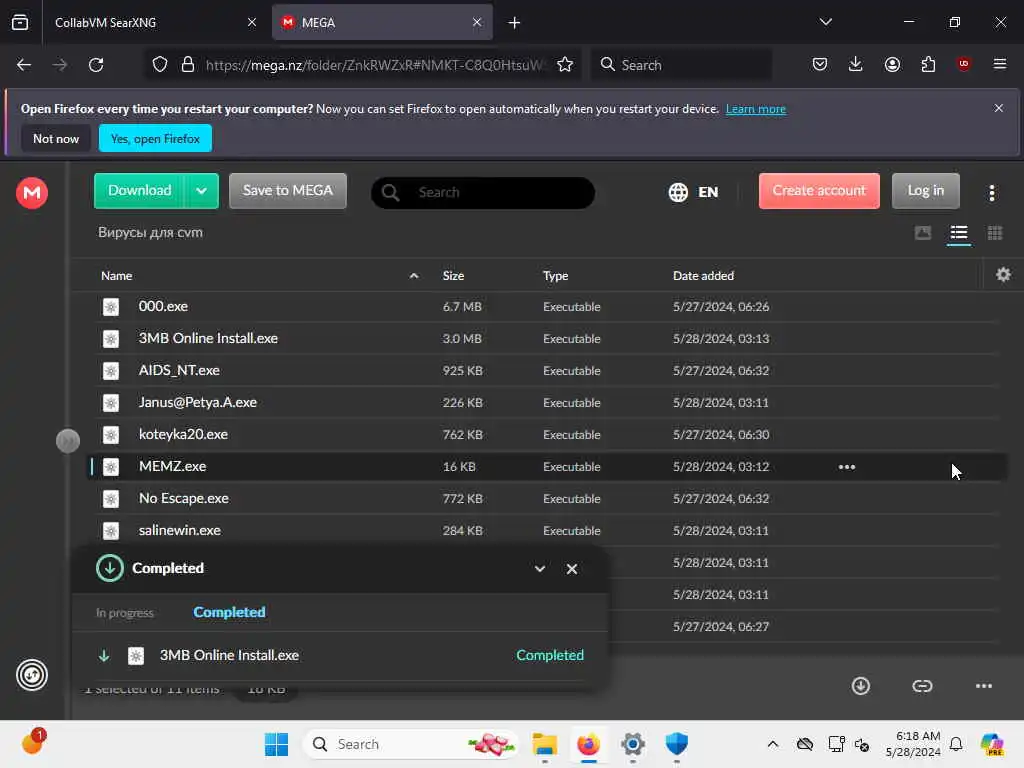The width and height of the screenshot is (1024, 768).
Task: Click the Firefox toolbar Search box
Action: 681,65
